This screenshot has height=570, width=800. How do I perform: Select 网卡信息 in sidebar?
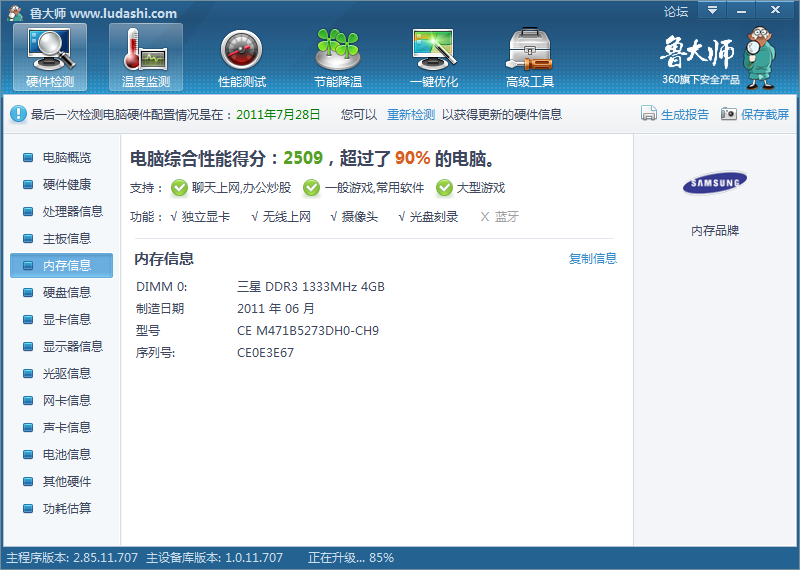pyautogui.click(x=61, y=401)
